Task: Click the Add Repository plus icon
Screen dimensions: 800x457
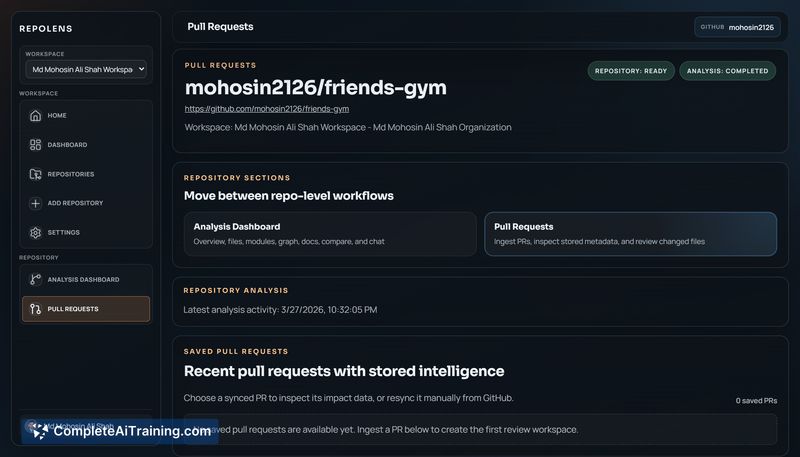Action: point(36,203)
